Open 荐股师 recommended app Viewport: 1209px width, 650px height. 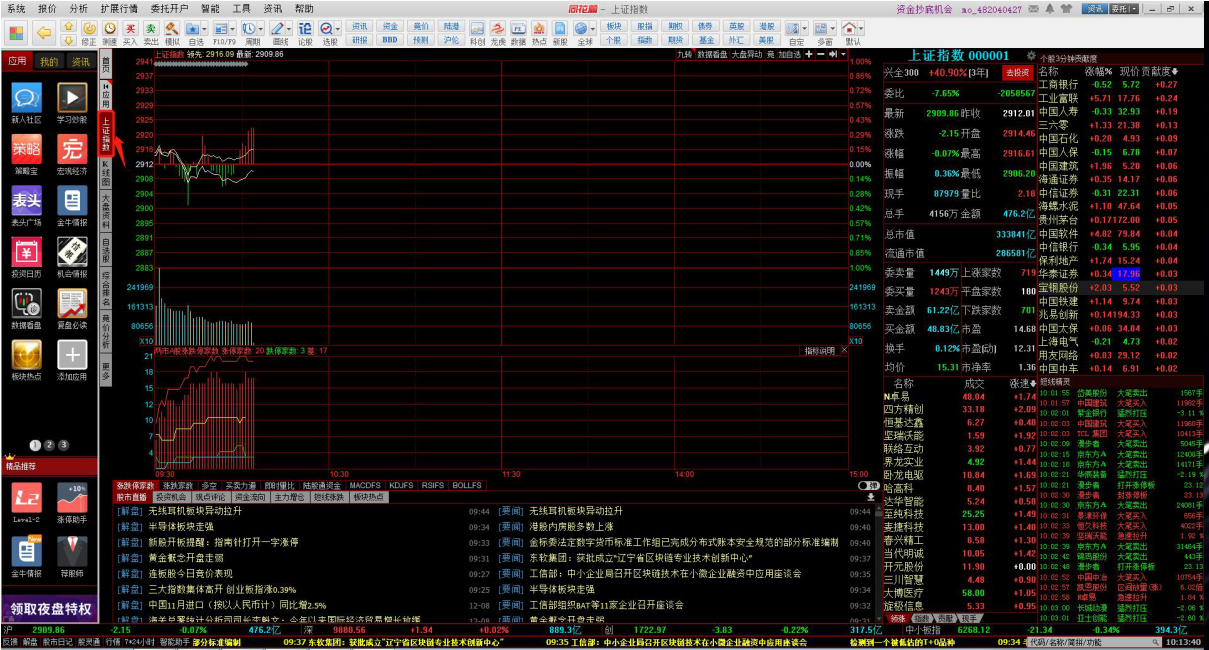click(71, 556)
